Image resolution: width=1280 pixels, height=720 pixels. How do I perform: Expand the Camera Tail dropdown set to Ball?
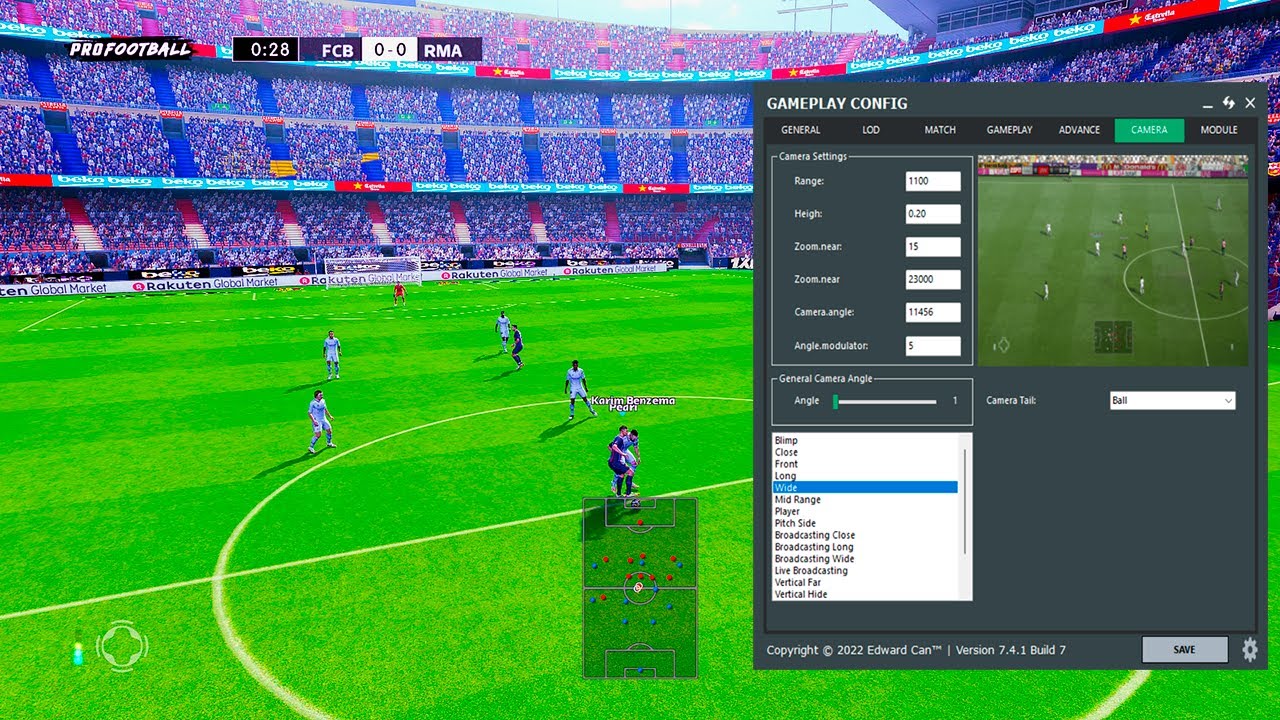coord(1172,401)
